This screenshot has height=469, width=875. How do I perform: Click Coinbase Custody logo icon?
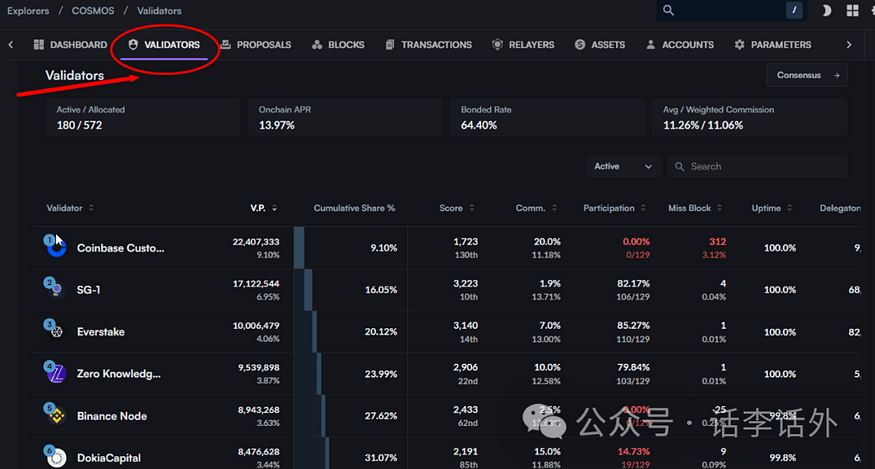tap(56, 247)
